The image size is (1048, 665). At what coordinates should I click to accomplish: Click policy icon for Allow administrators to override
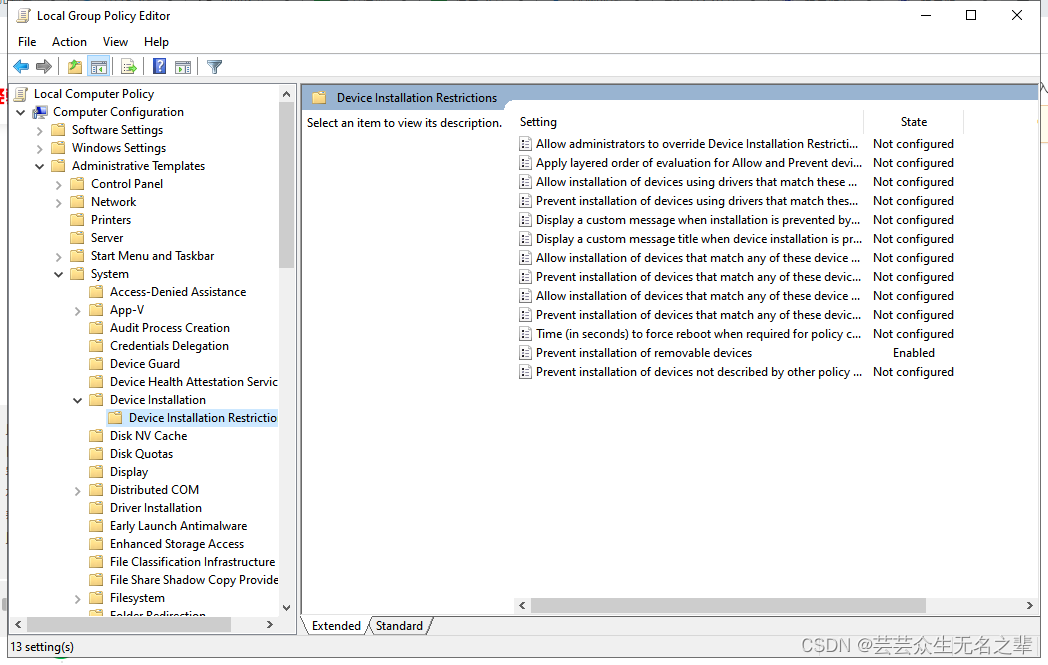coord(525,144)
